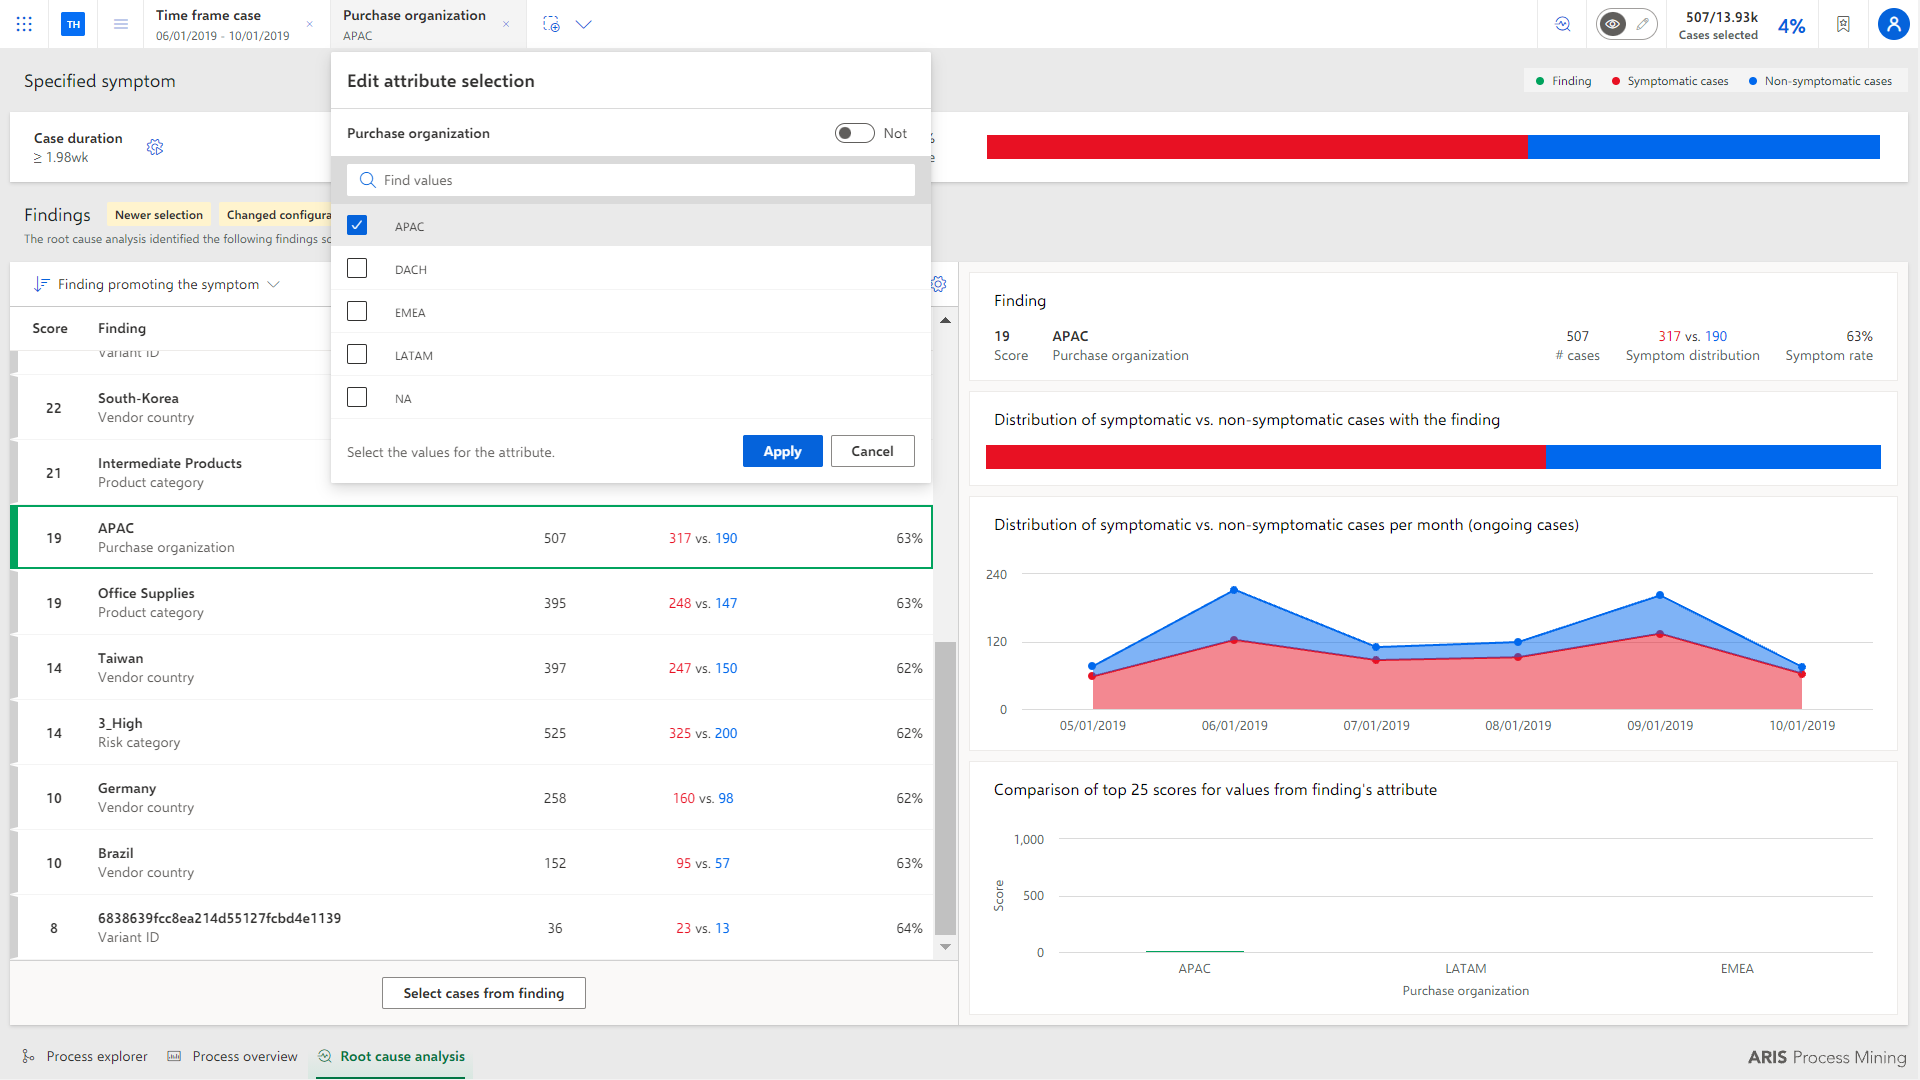This screenshot has height=1080, width=1920.
Task: Open Case duration settings gear
Action: click(155, 147)
